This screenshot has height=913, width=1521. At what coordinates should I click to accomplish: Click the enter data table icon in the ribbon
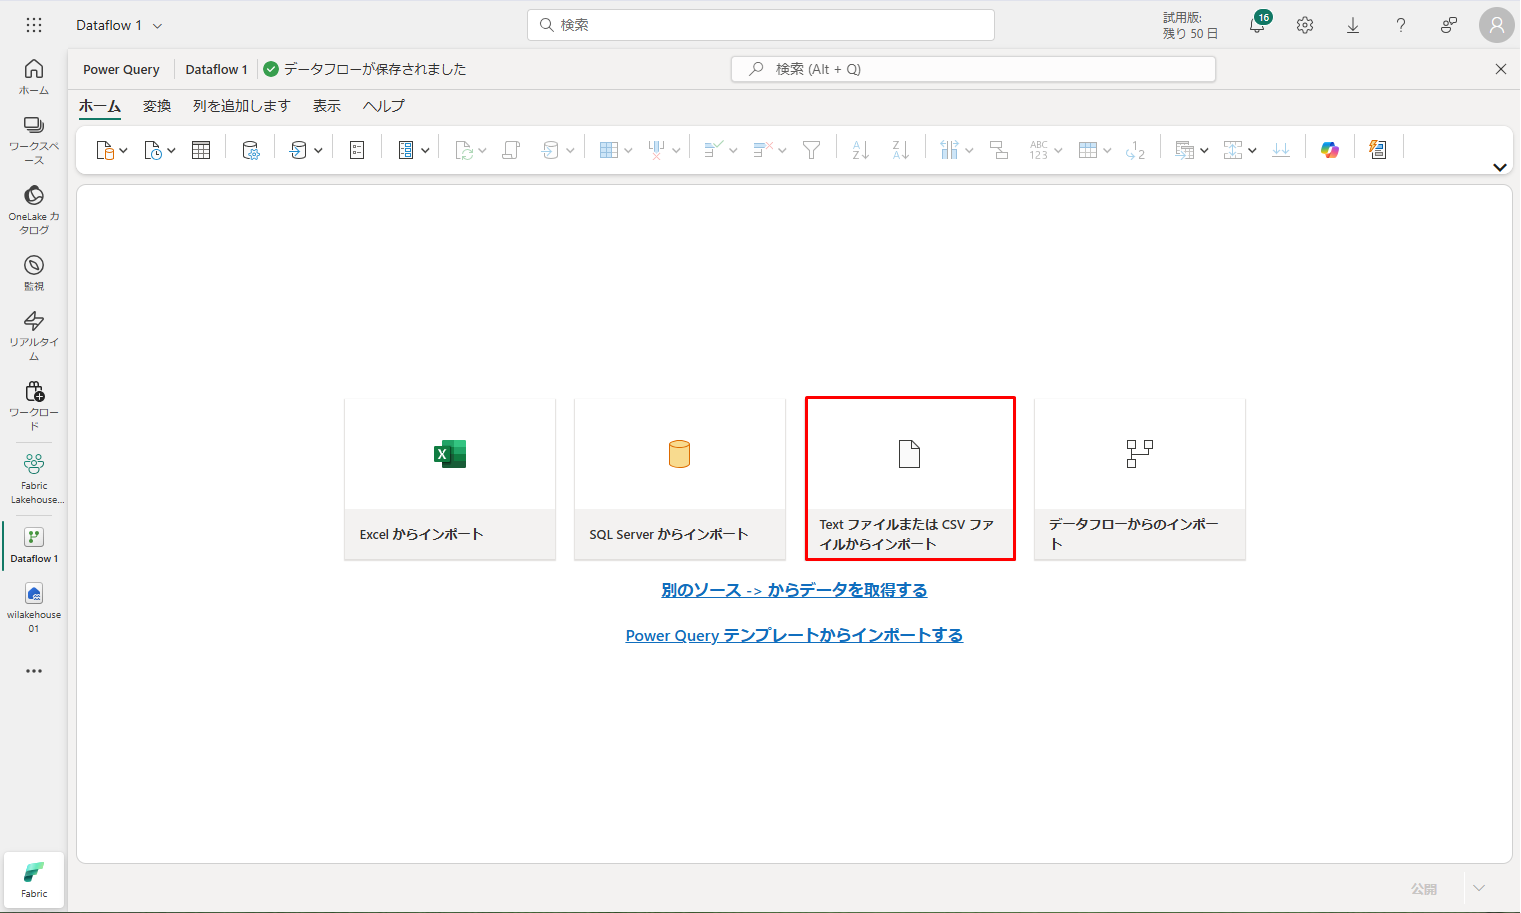(x=201, y=150)
